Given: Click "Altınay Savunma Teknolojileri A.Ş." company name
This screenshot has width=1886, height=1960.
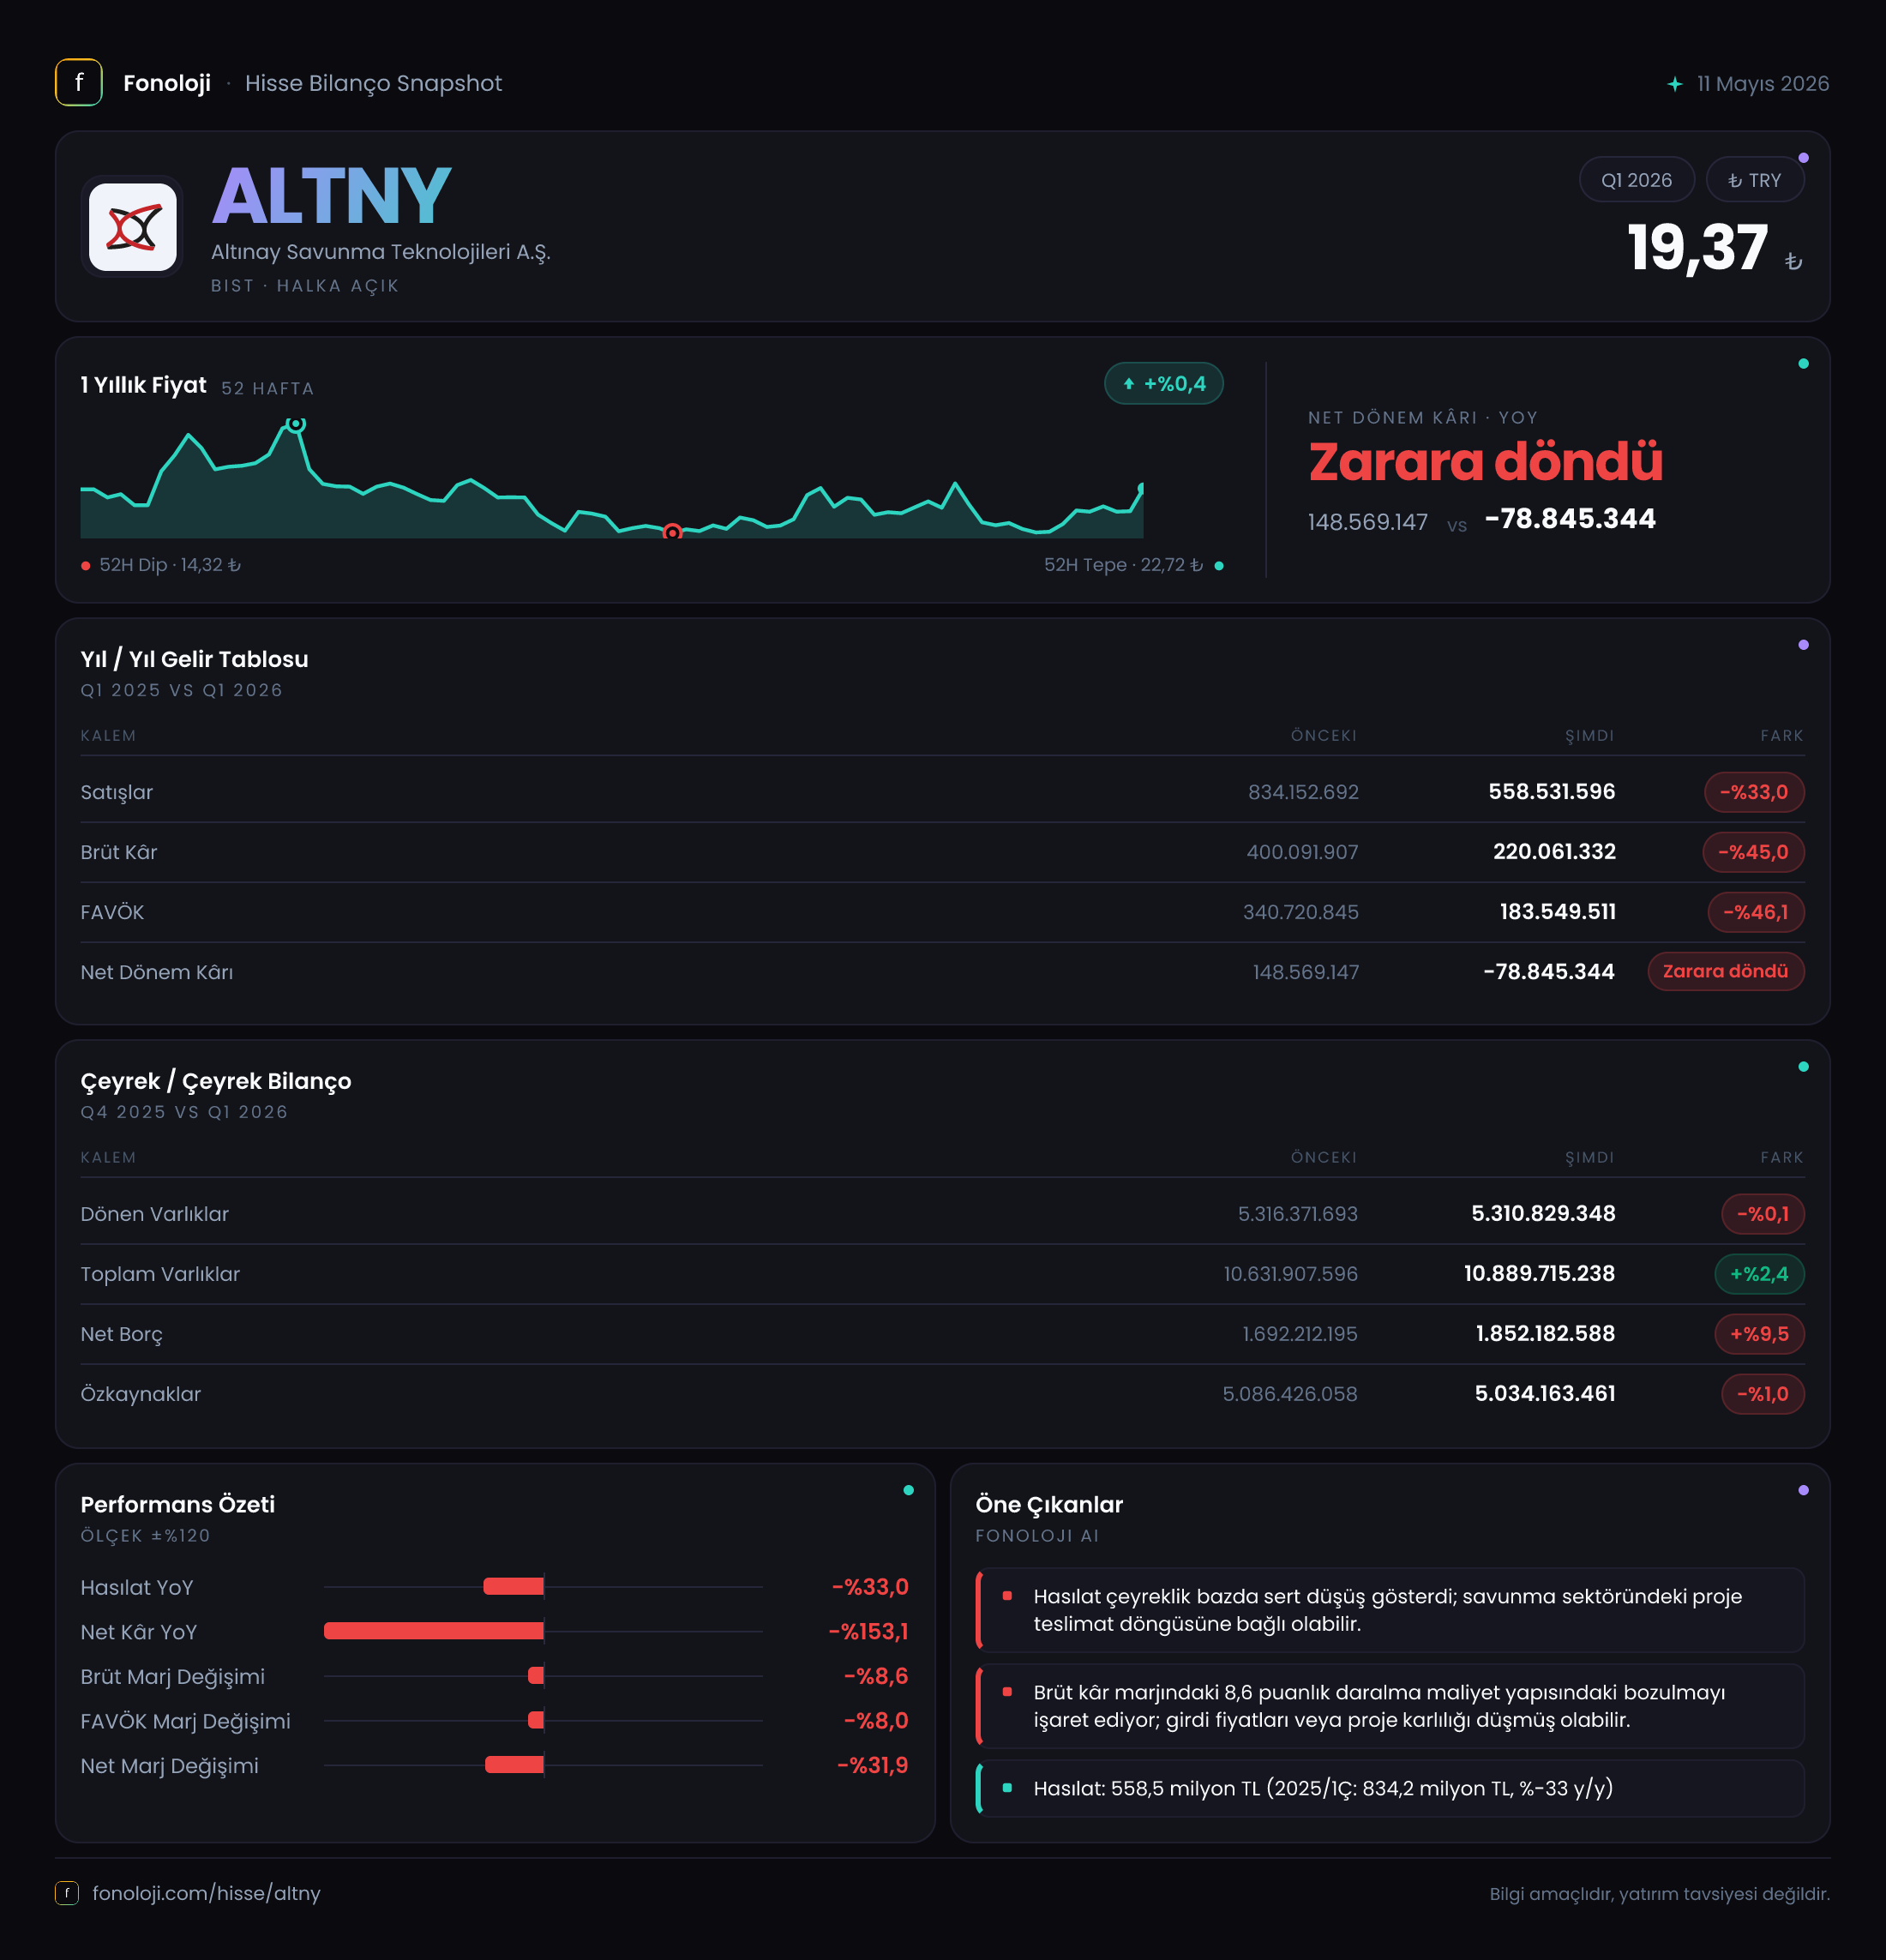Looking at the screenshot, I should (x=381, y=252).
